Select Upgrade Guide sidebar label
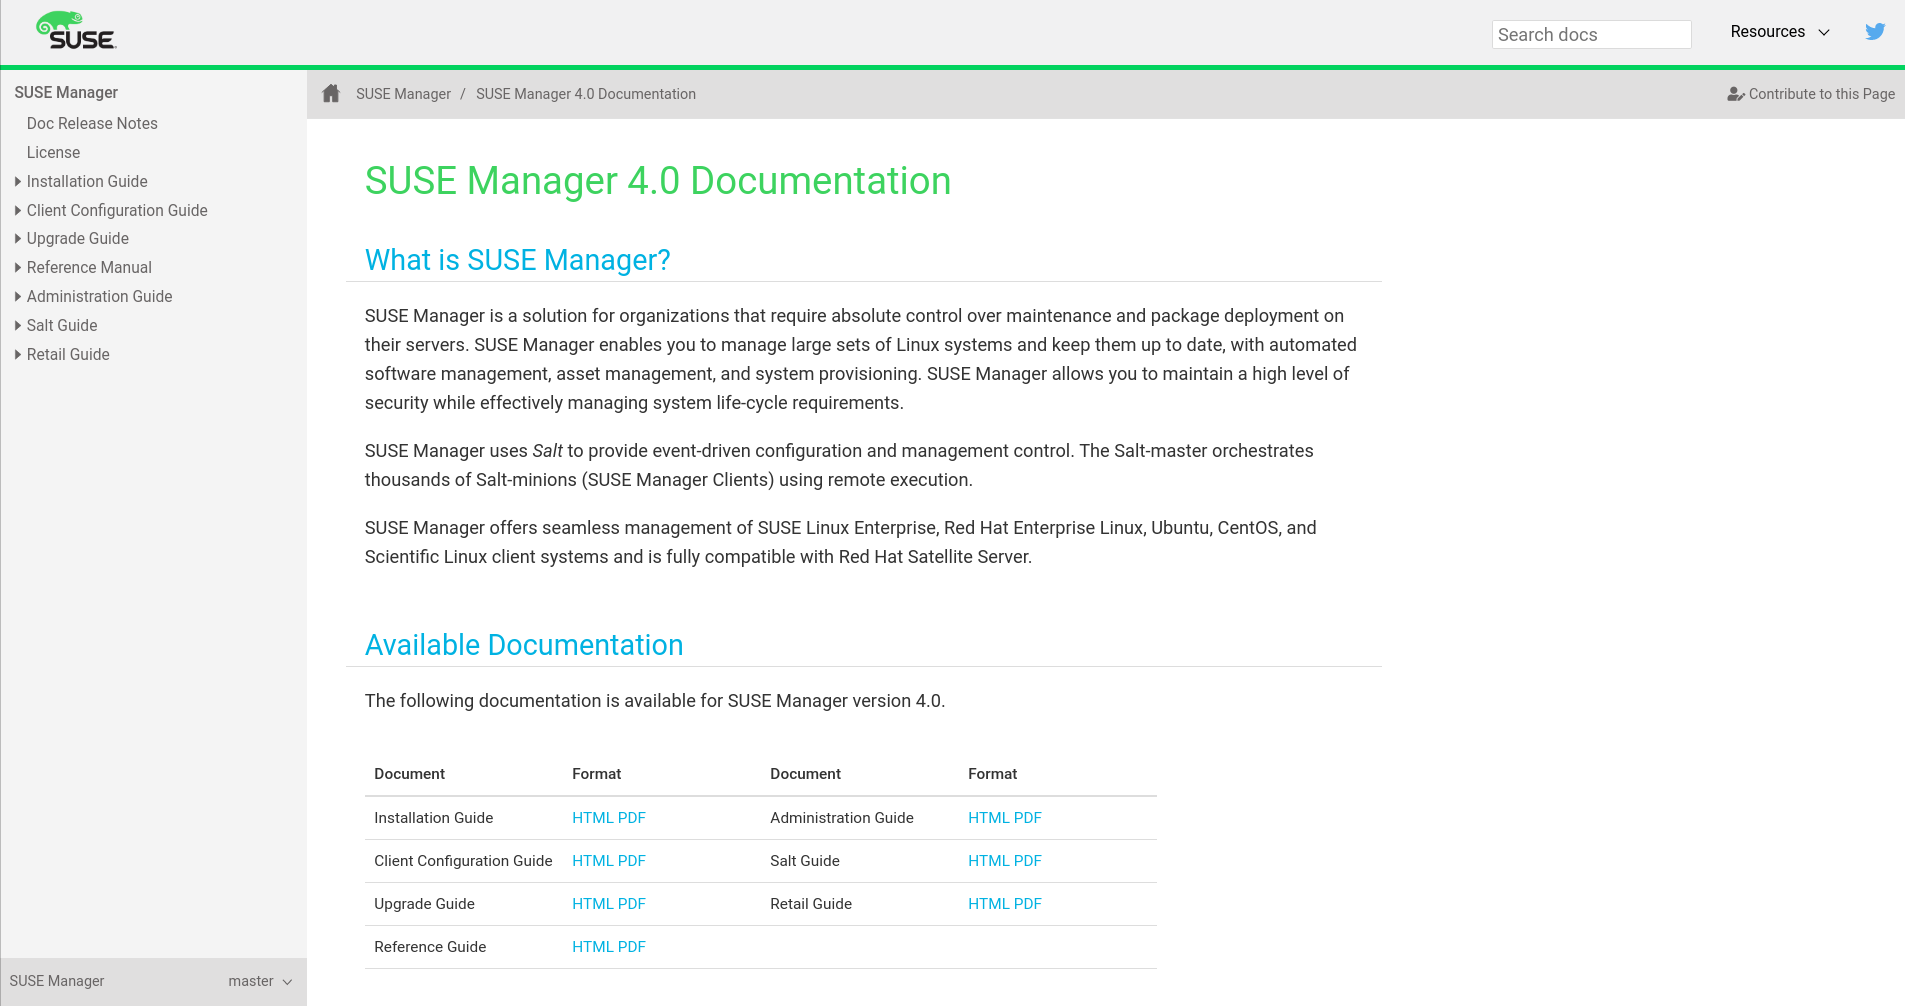 click(78, 238)
